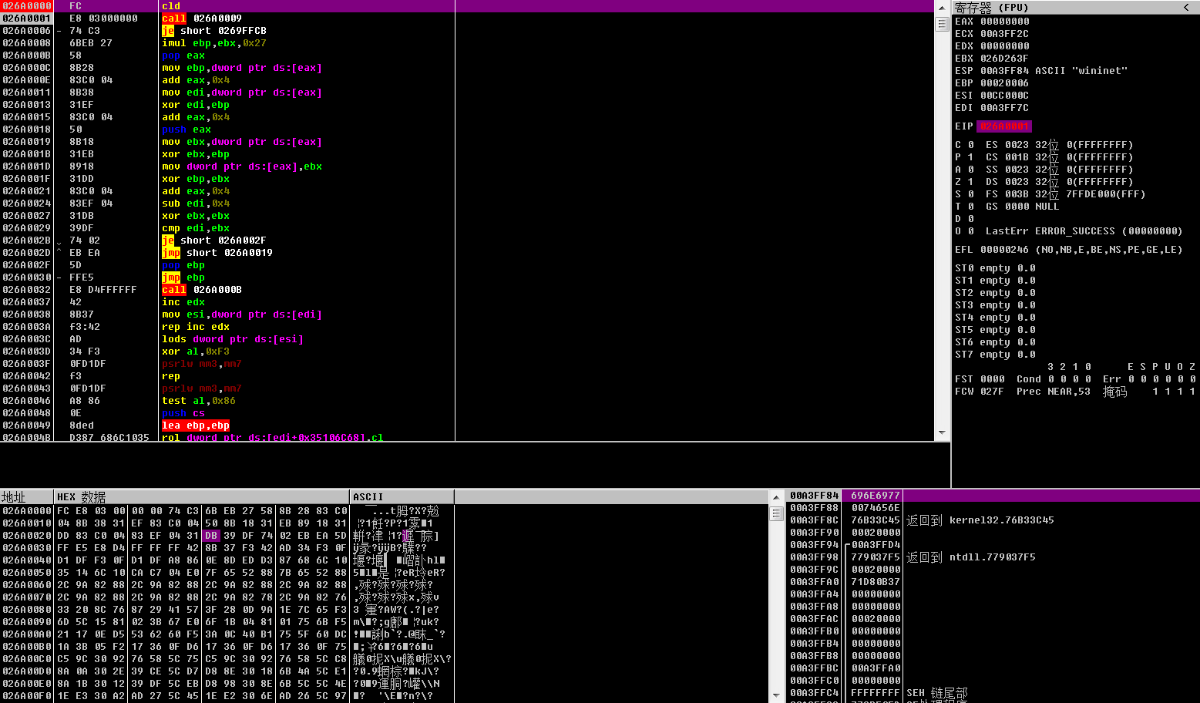Select the EBX register value 026D263F
The height and width of the screenshot is (703, 1200).
[1004, 58]
